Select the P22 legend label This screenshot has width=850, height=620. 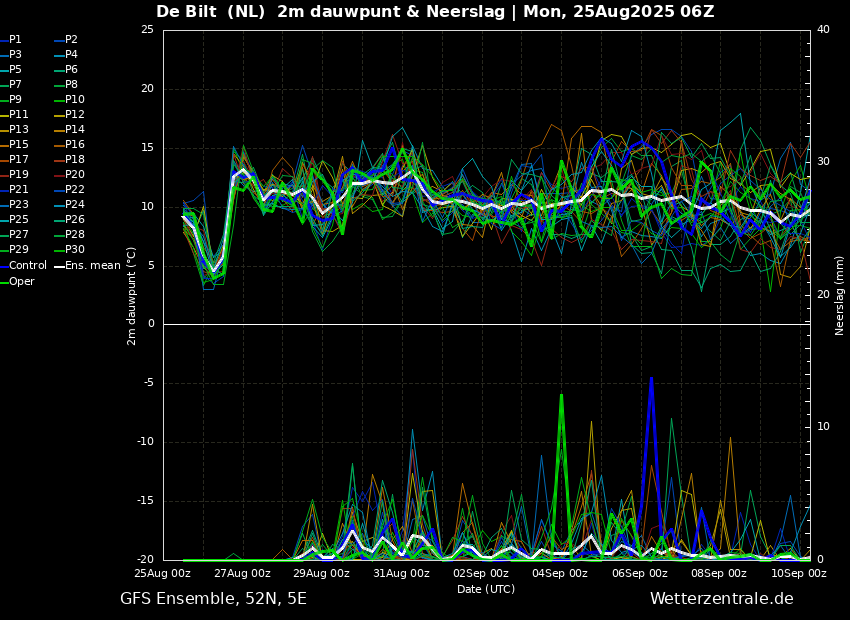coord(75,190)
